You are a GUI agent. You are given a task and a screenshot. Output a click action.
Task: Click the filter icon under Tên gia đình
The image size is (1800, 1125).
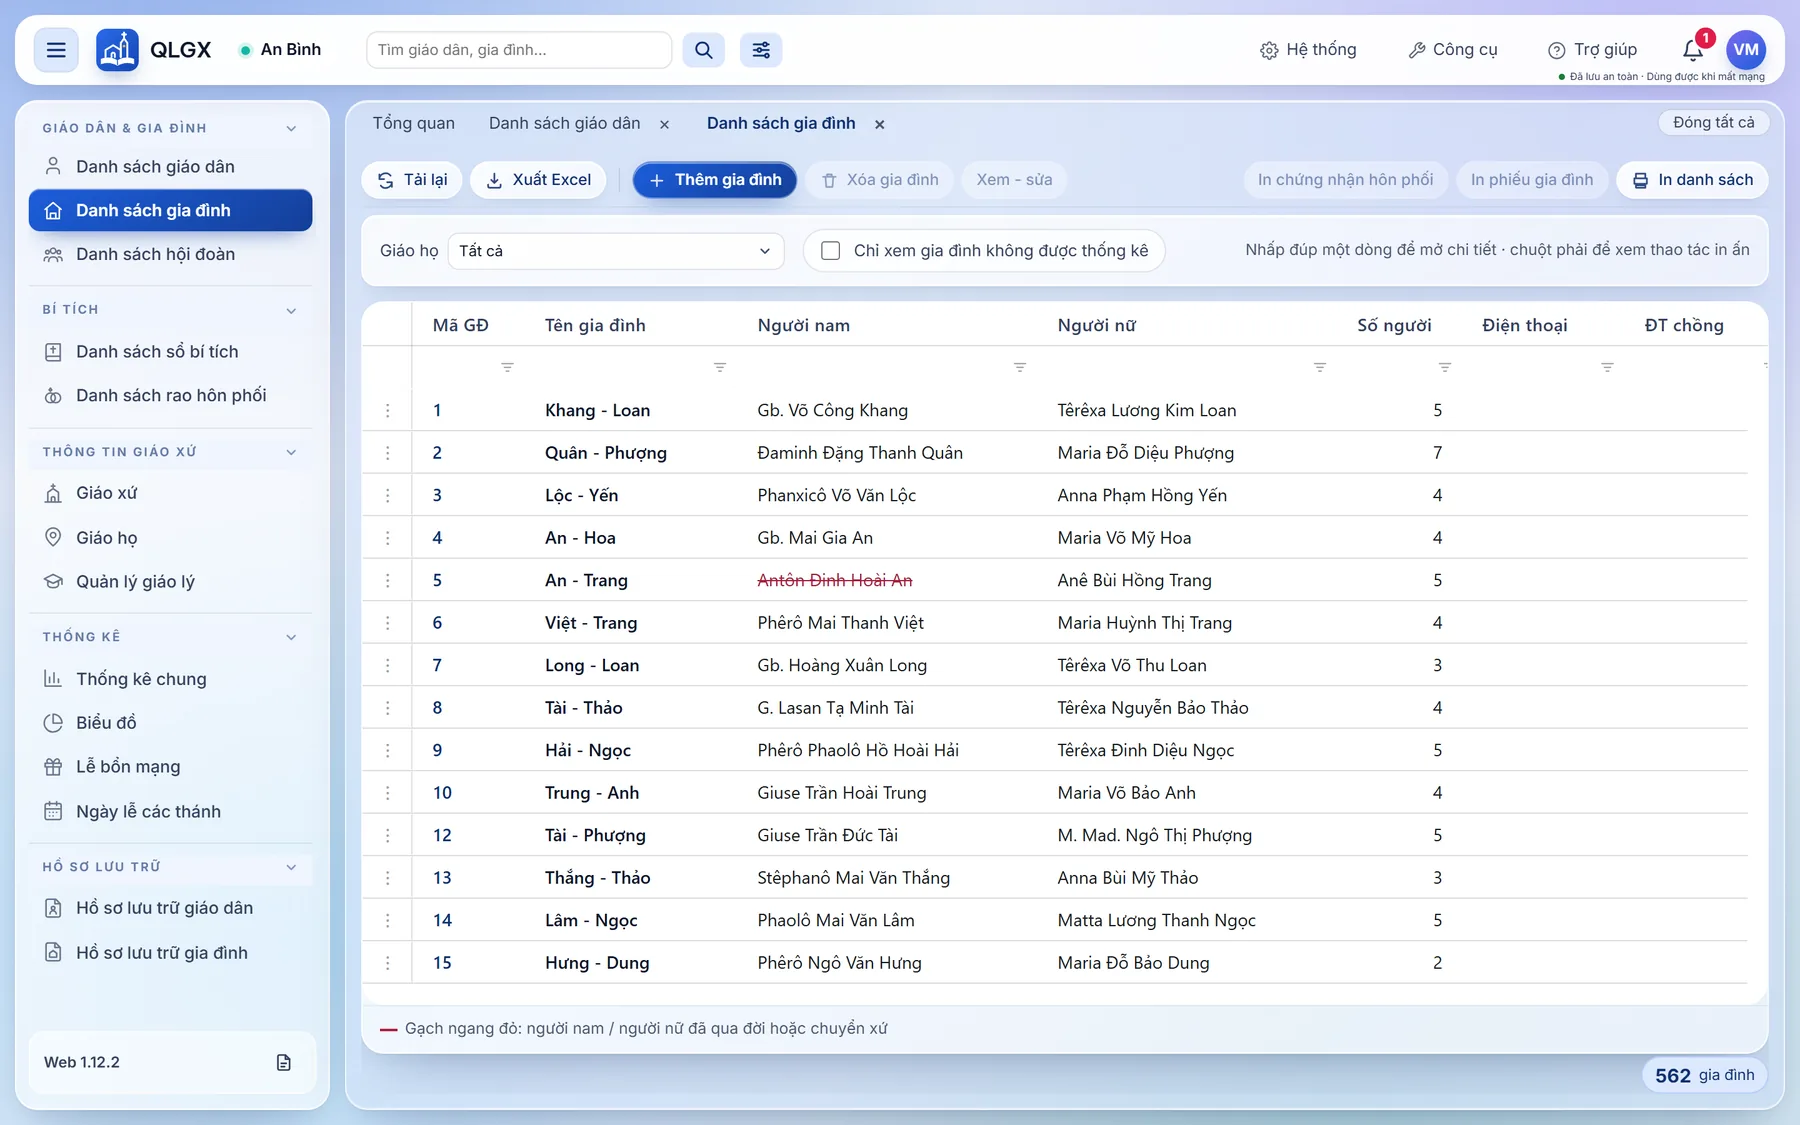pyautogui.click(x=720, y=367)
